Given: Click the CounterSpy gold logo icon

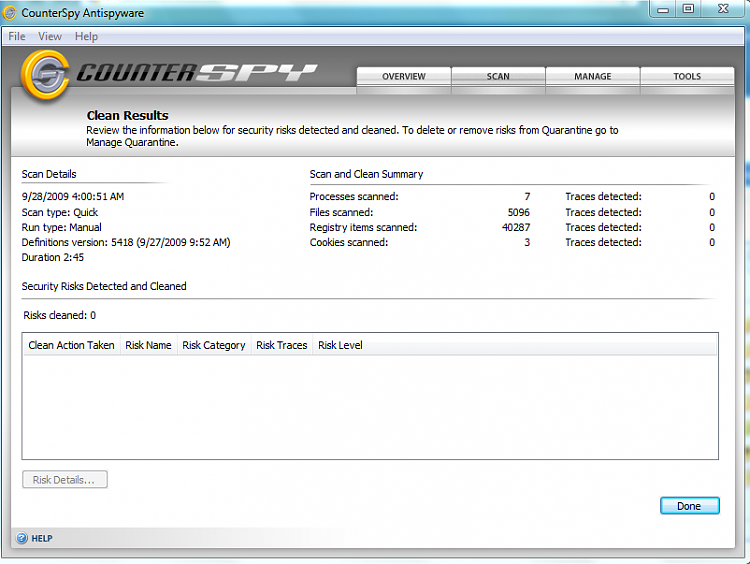Looking at the screenshot, I should tap(45, 75).
